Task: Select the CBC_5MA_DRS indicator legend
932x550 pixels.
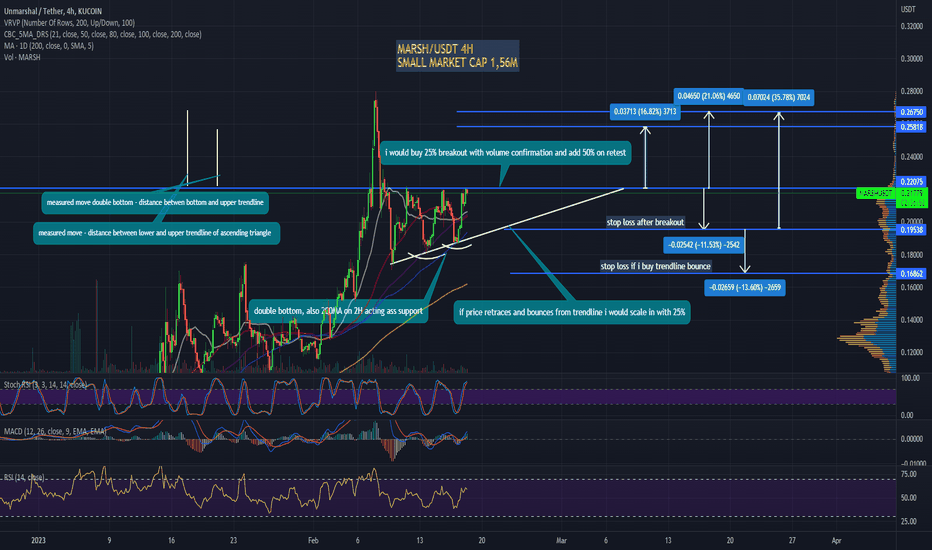Action: pos(103,34)
